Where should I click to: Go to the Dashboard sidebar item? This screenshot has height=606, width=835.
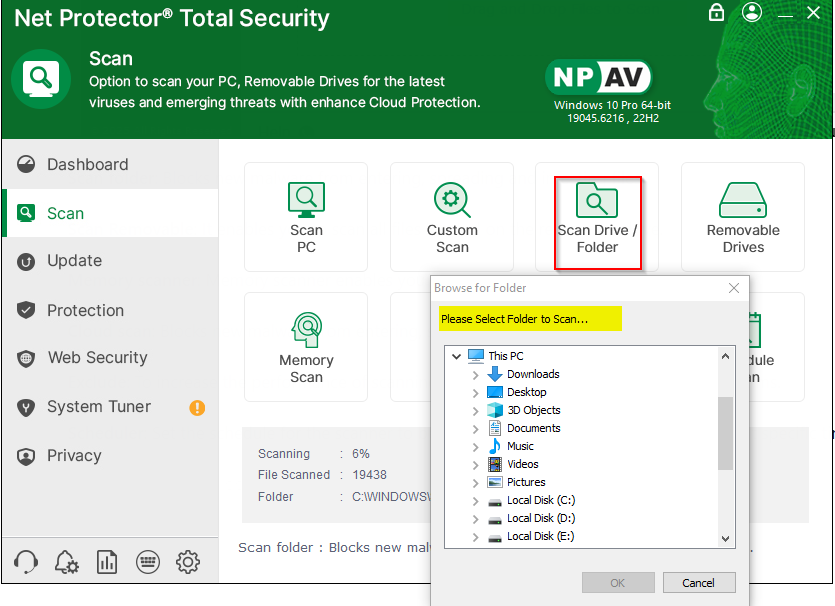pyautogui.click(x=87, y=165)
